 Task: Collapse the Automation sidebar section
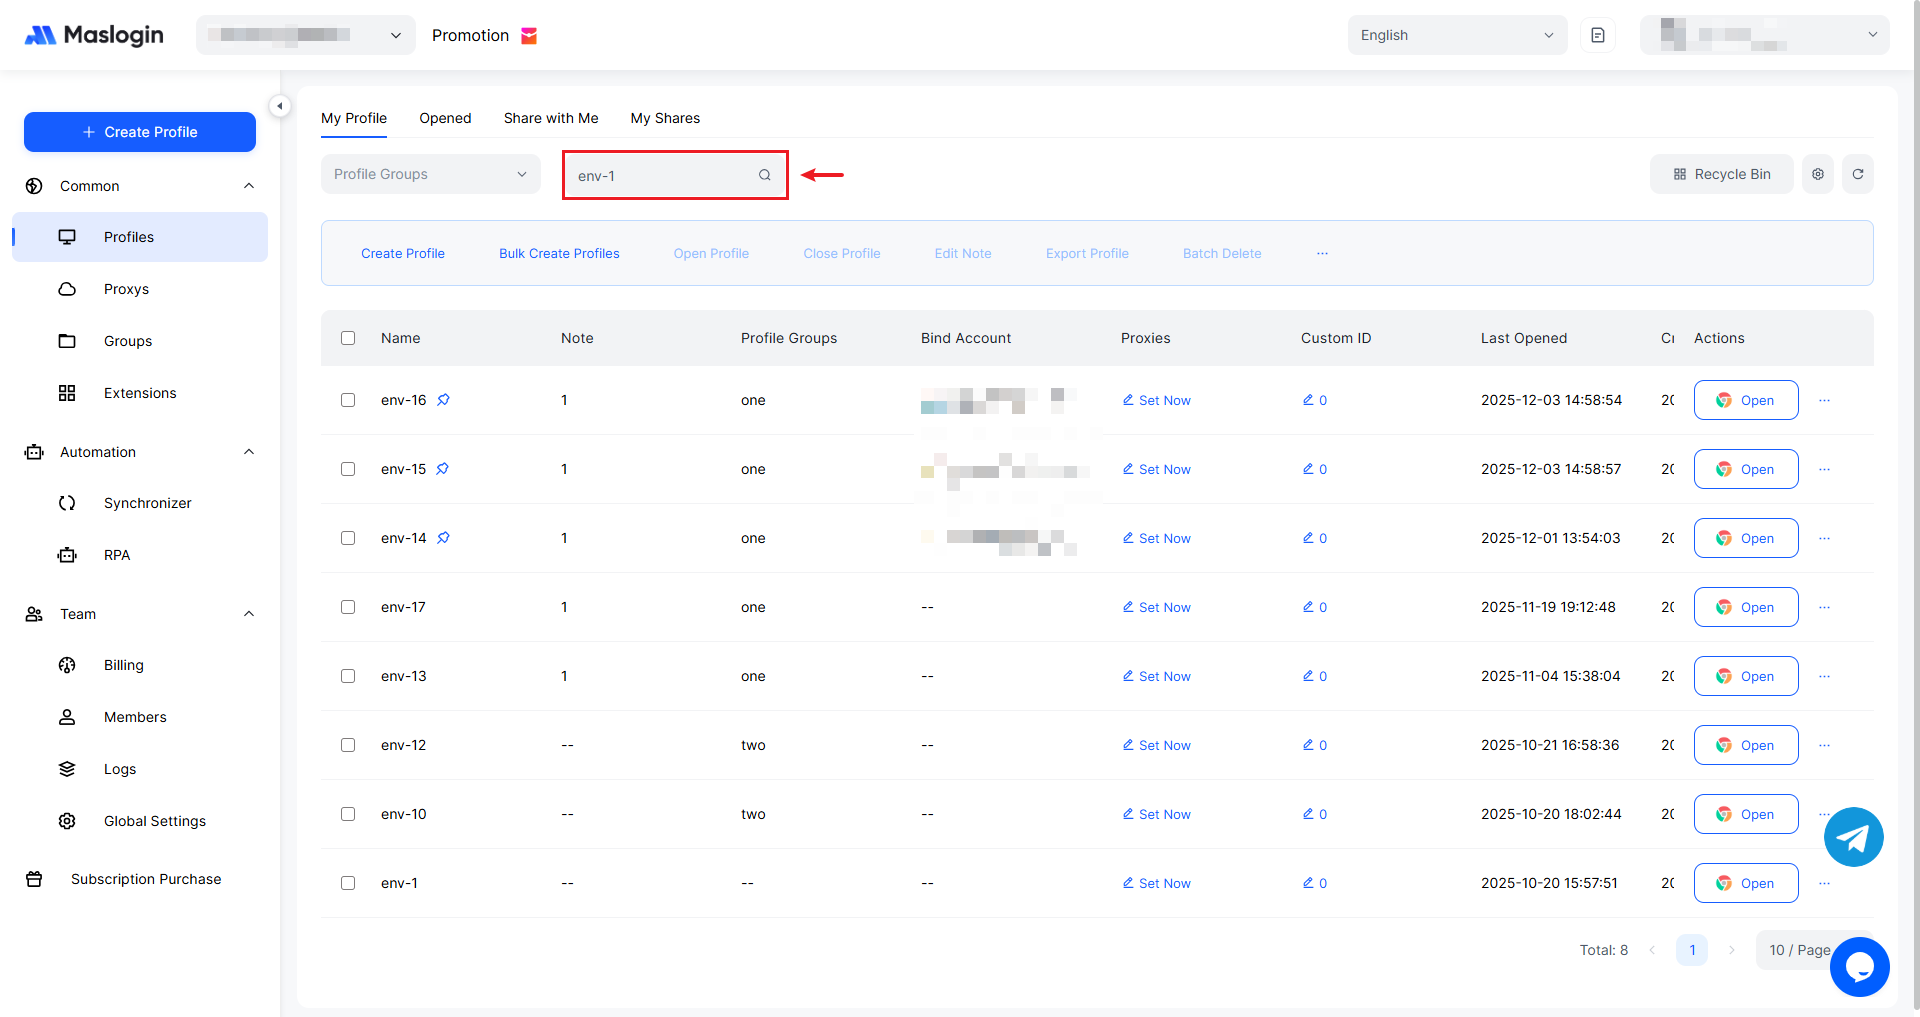[249, 452]
